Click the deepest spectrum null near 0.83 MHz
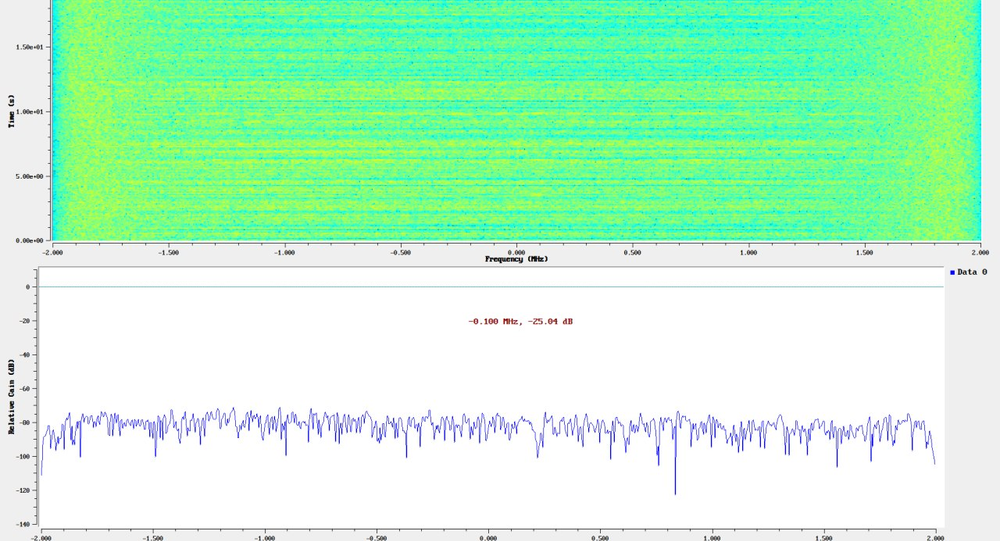The height and width of the screenshot is (541, 1000). (675, 492)
